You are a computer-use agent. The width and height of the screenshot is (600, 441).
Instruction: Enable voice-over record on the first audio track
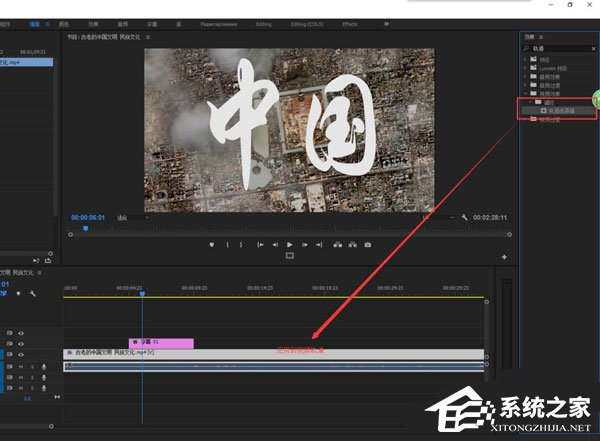tap(44, 367)
